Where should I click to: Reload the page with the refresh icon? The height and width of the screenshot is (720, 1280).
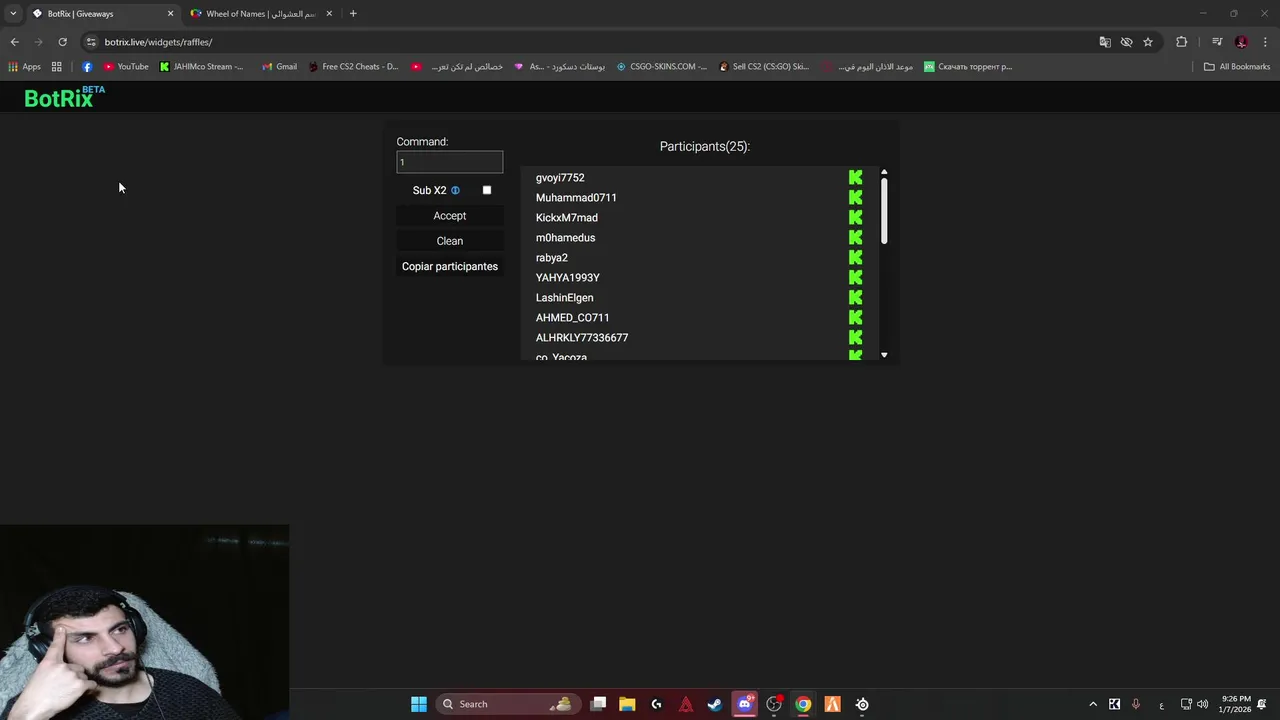pos(62,42)
